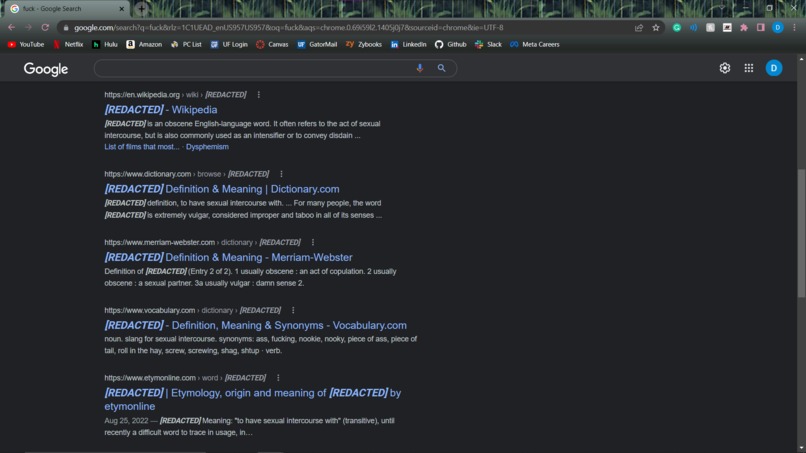This screenshot has width=806, height=453.
Task: Open the Chrome three-dot menu
Action: tap(794, 28)
